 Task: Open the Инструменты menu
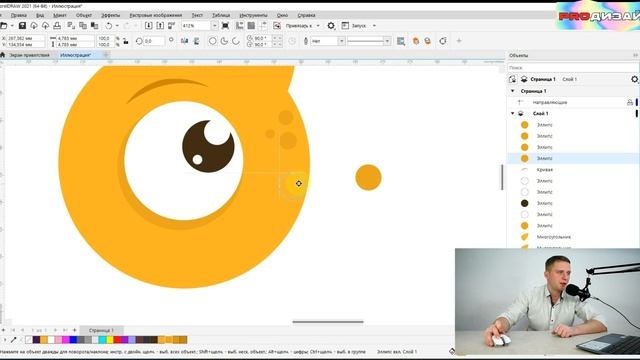click(x=253, y=15)
